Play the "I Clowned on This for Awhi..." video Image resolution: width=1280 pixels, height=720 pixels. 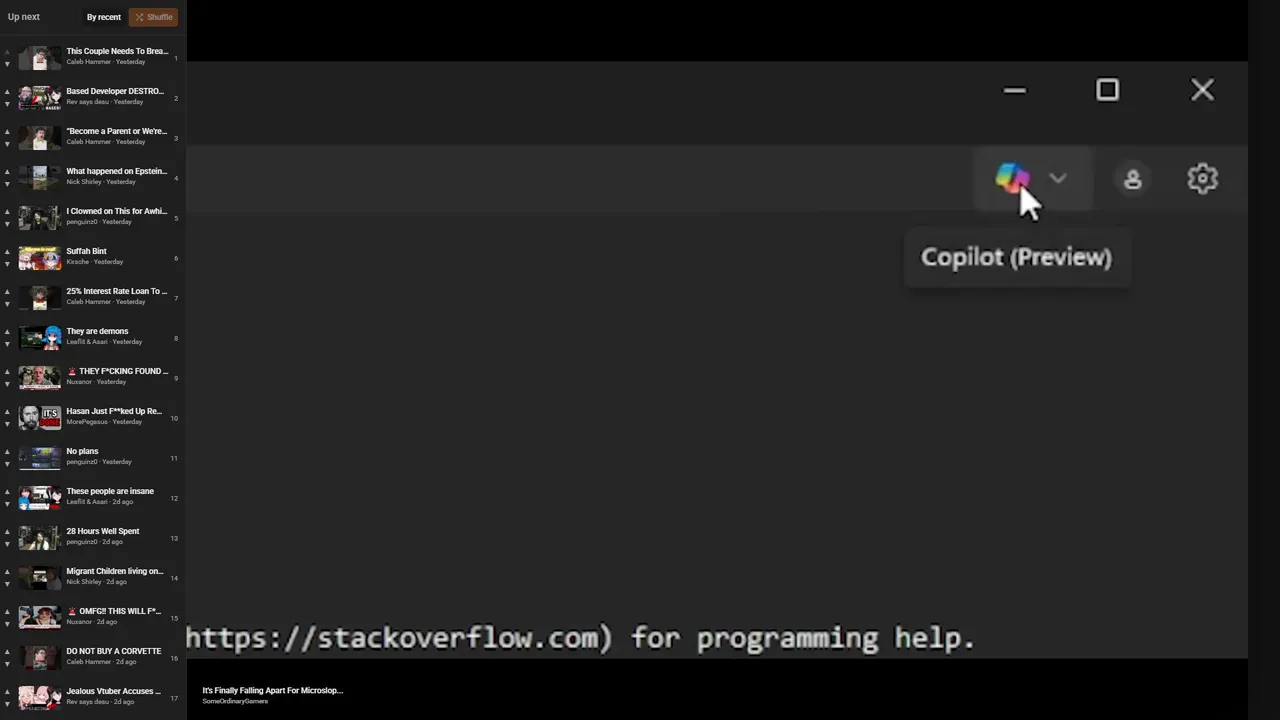(116, 211)
